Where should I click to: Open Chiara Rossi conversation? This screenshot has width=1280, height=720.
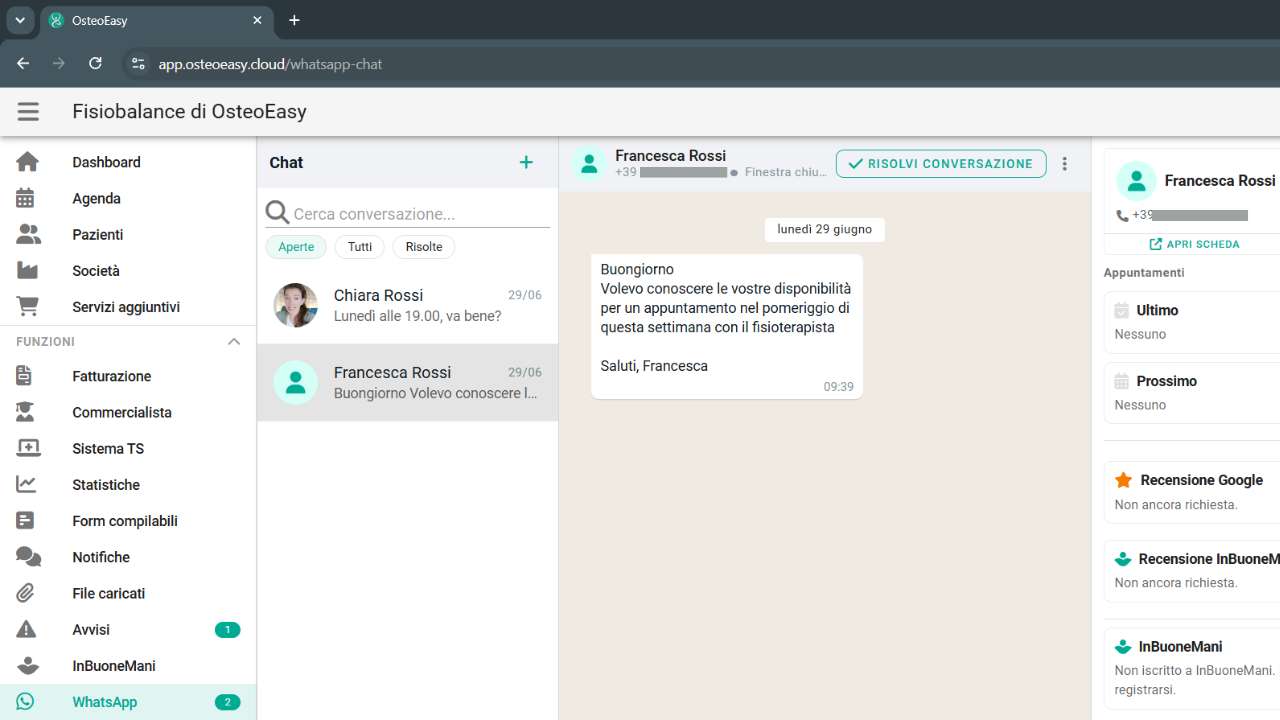[408, 306]
